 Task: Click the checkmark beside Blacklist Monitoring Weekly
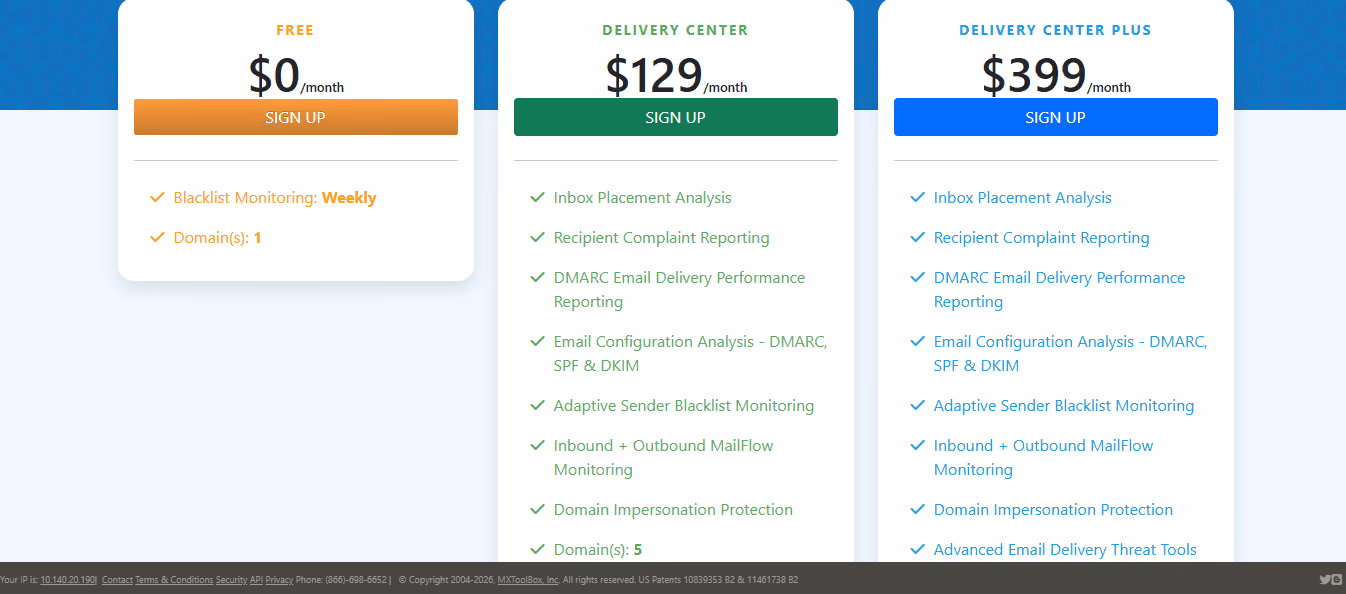coord(157,198)
